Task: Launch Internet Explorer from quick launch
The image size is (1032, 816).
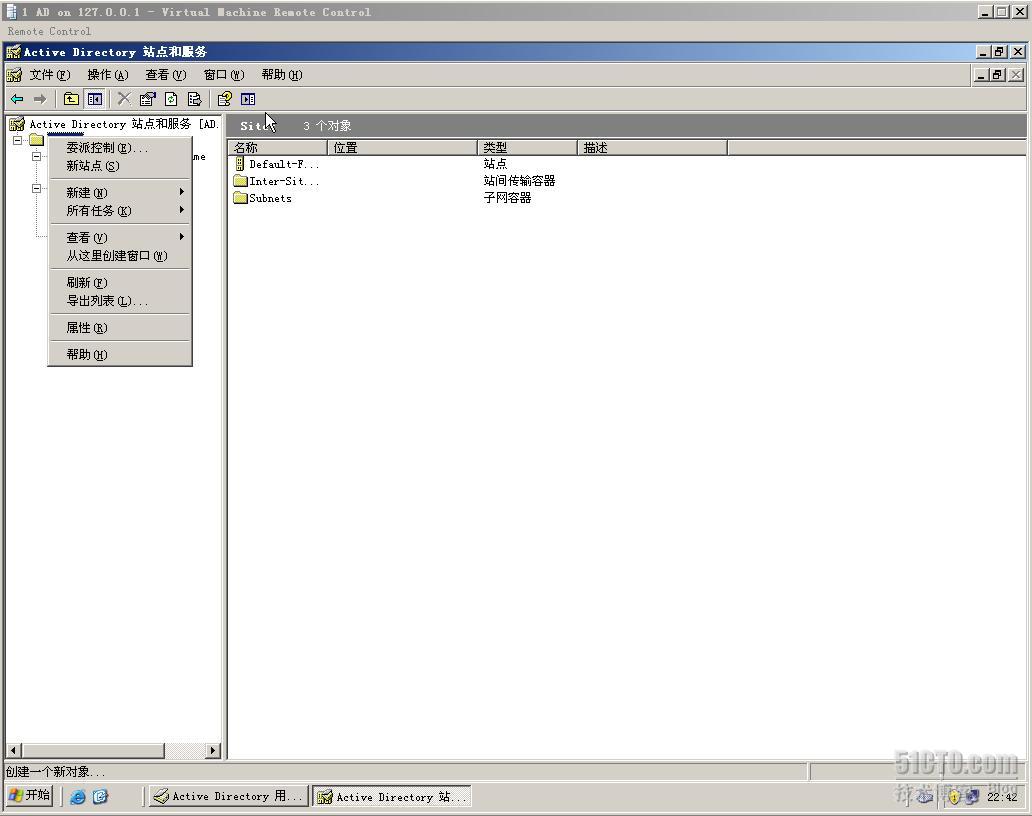Action: pos(78,797)
